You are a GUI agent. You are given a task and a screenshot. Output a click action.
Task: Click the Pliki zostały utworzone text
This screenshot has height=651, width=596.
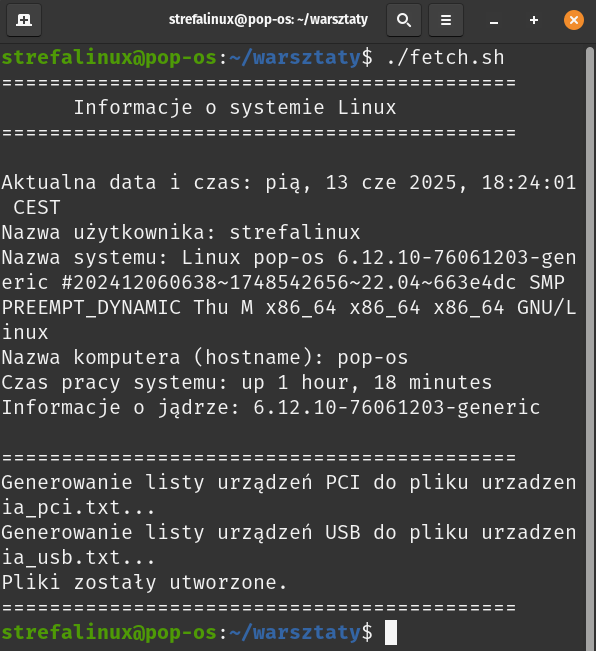click(144, 582)
